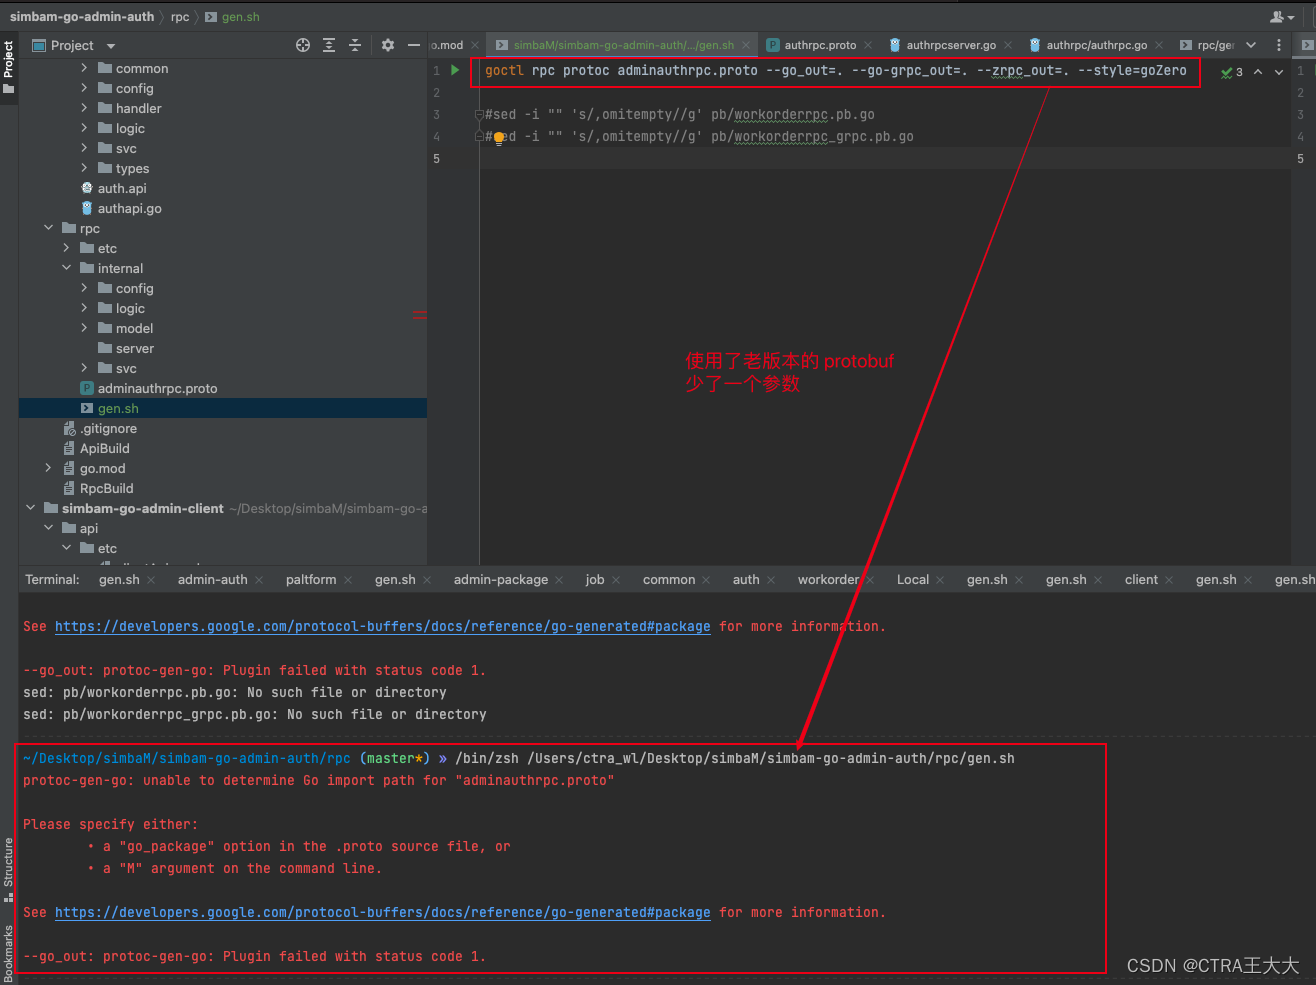This screenshot has width=1316, height=985.
Task: Close the auth terminal tab
Action: coord(771,580)
